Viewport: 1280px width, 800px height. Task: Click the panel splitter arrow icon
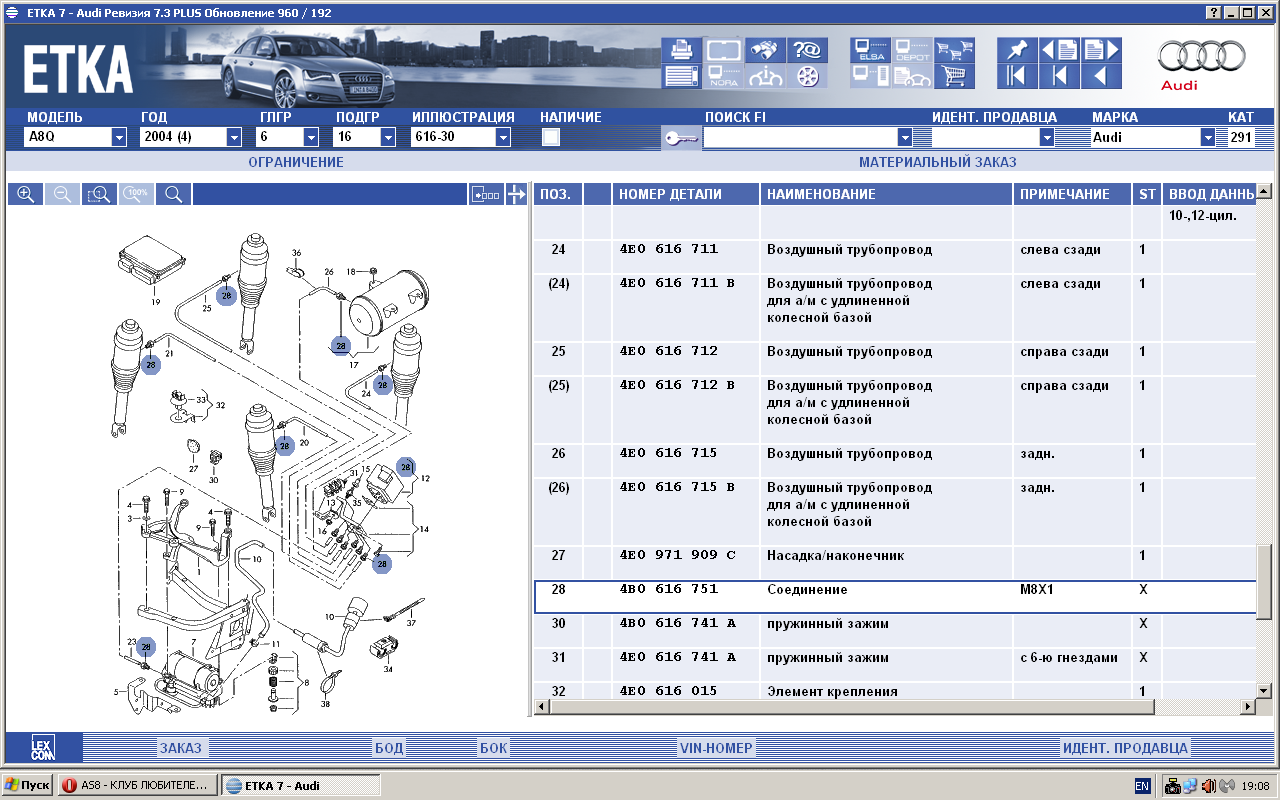tap(516, 194)
